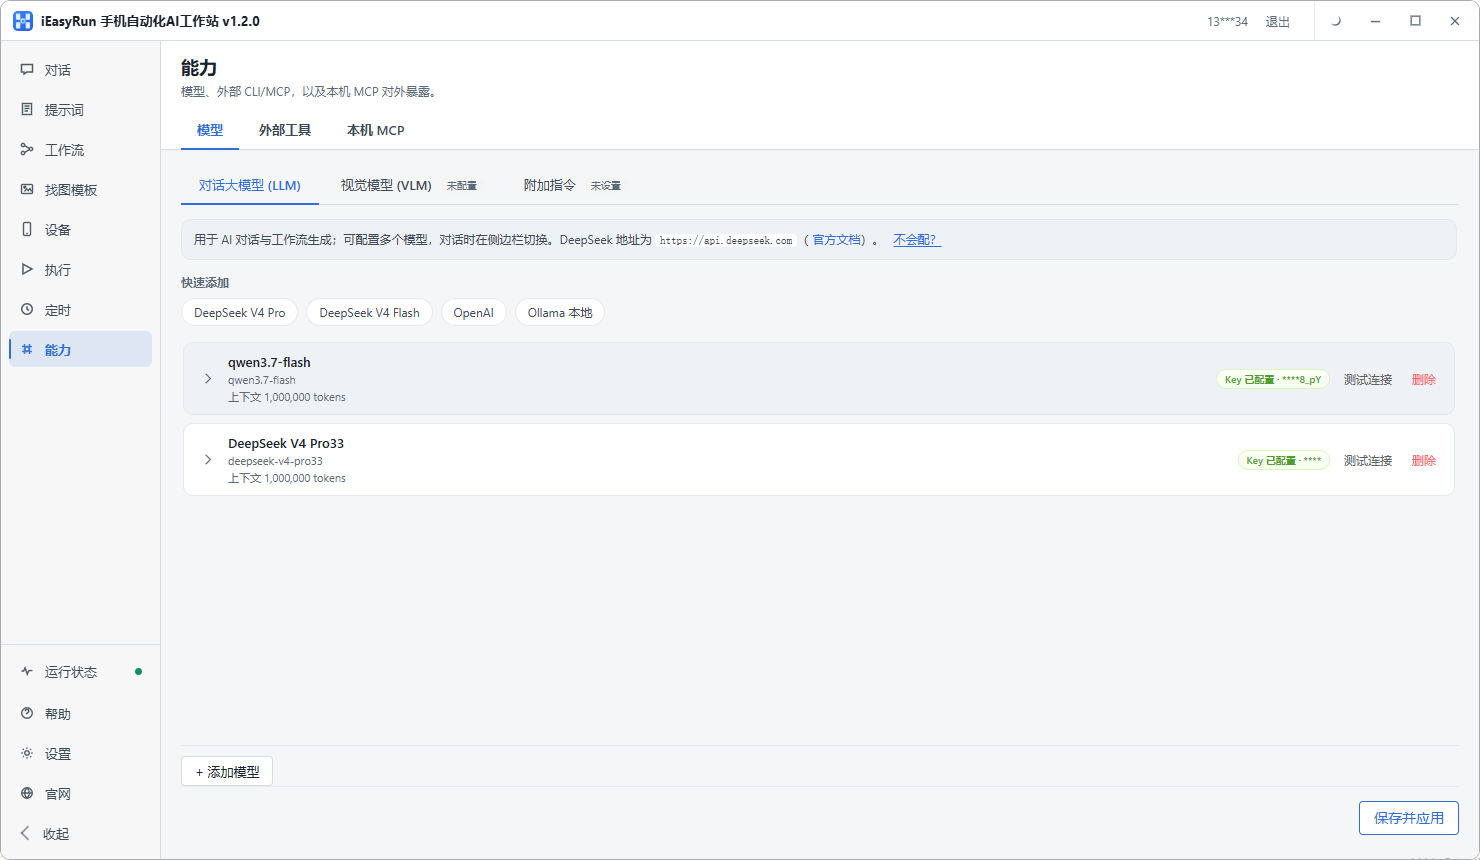
Task: Click 退出 to log out
Action: point(1278,22)
